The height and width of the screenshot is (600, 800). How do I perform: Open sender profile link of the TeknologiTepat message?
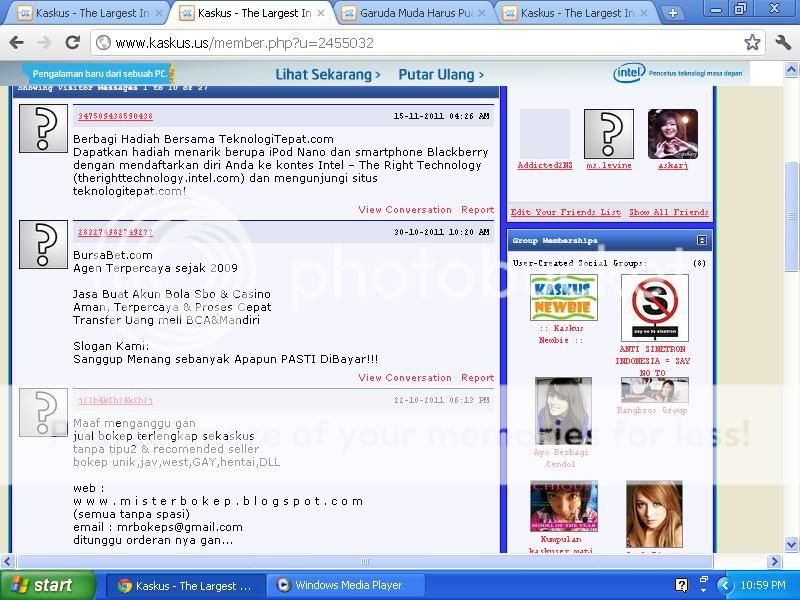[x=115, y=116]
